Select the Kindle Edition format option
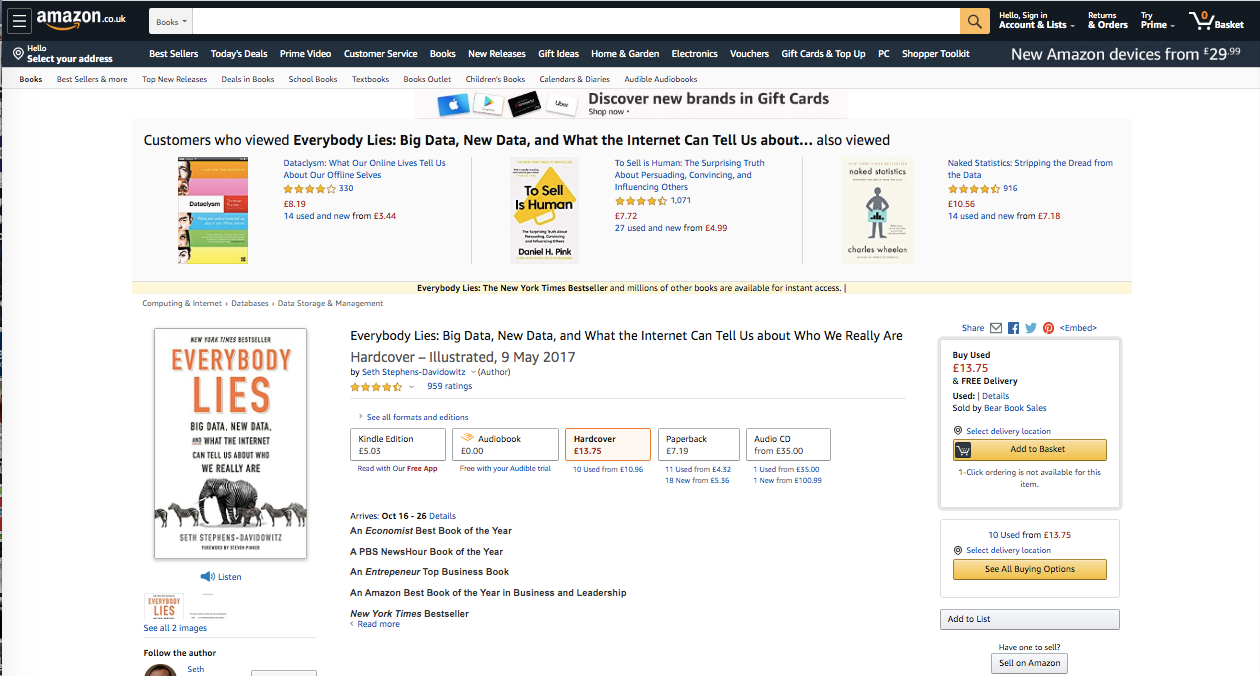The height and width of the screenshot is (676, 1260). pyautogui.click(x=397, y=444)
